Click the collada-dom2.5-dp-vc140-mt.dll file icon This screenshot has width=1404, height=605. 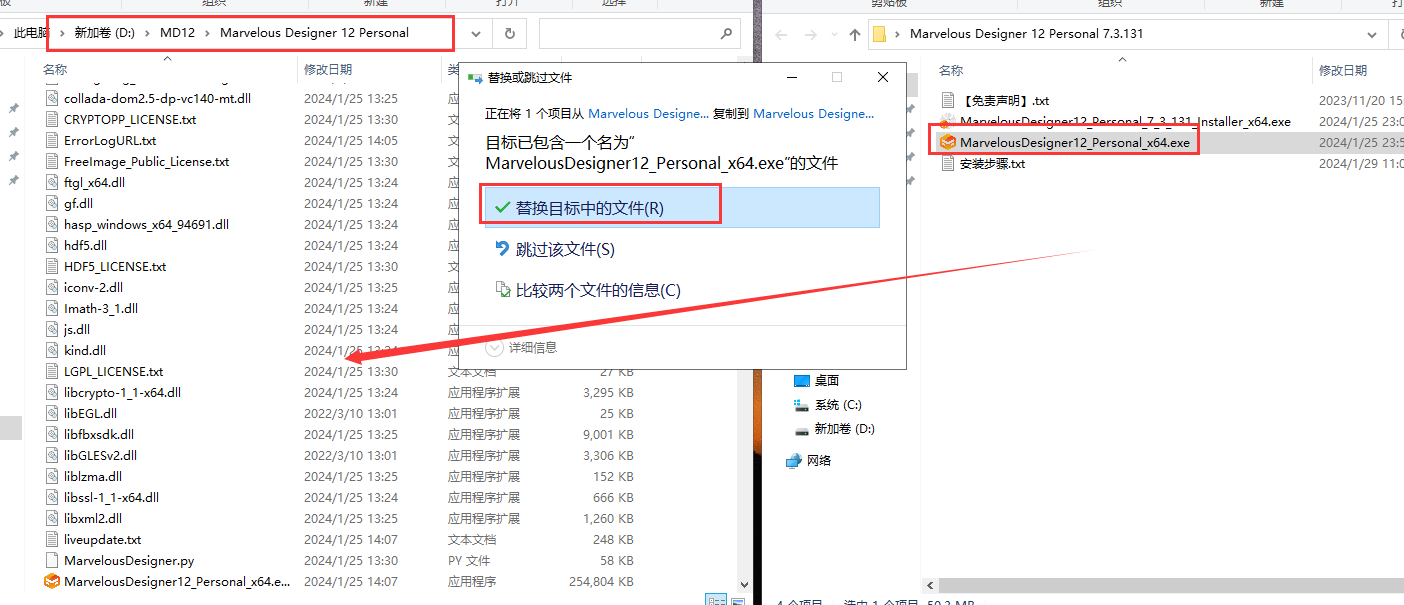pyautogui.click(x=54, y=98)
